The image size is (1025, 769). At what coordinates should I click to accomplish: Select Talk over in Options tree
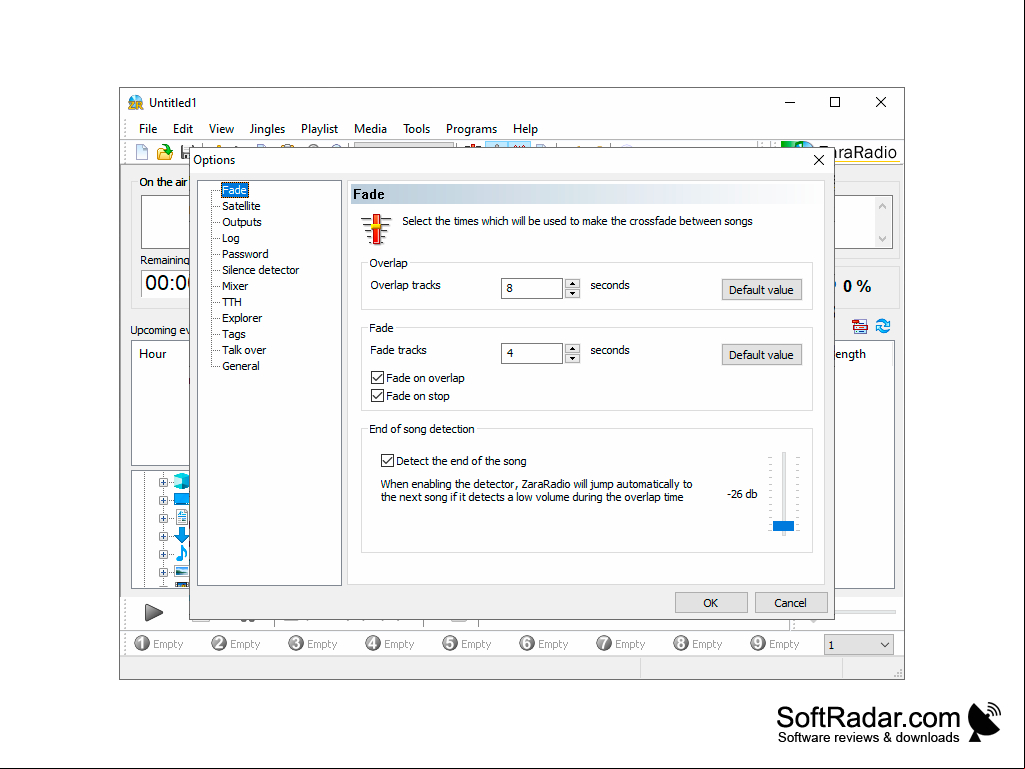[244, 350]
